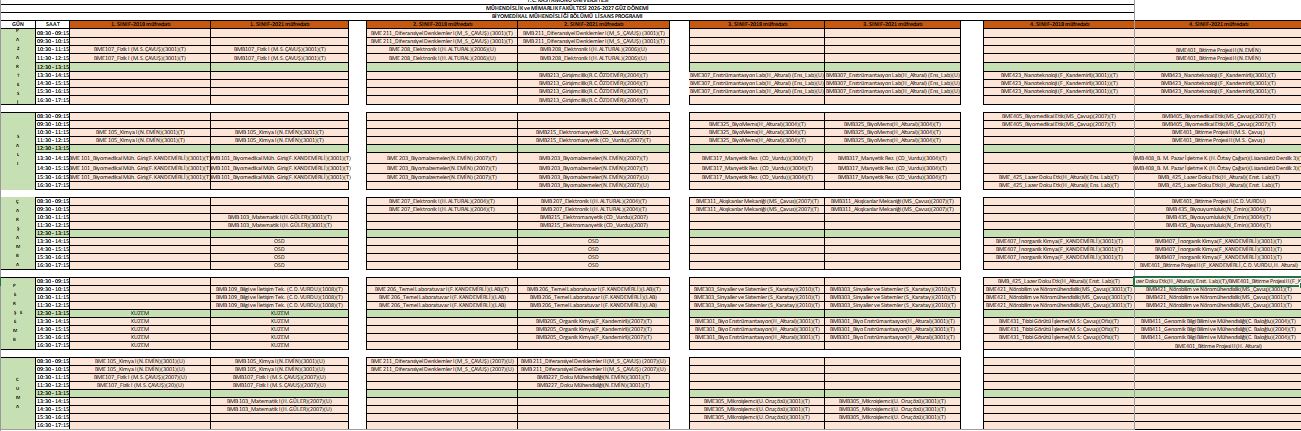1301x431 pixels.
Task: Select the 'MÜHENDİSLİK ve MİMARLIK FAKÜLTESİ 2026-2027 GÜZ DÖNEMİ' title
Action: (x=567, y=7)
